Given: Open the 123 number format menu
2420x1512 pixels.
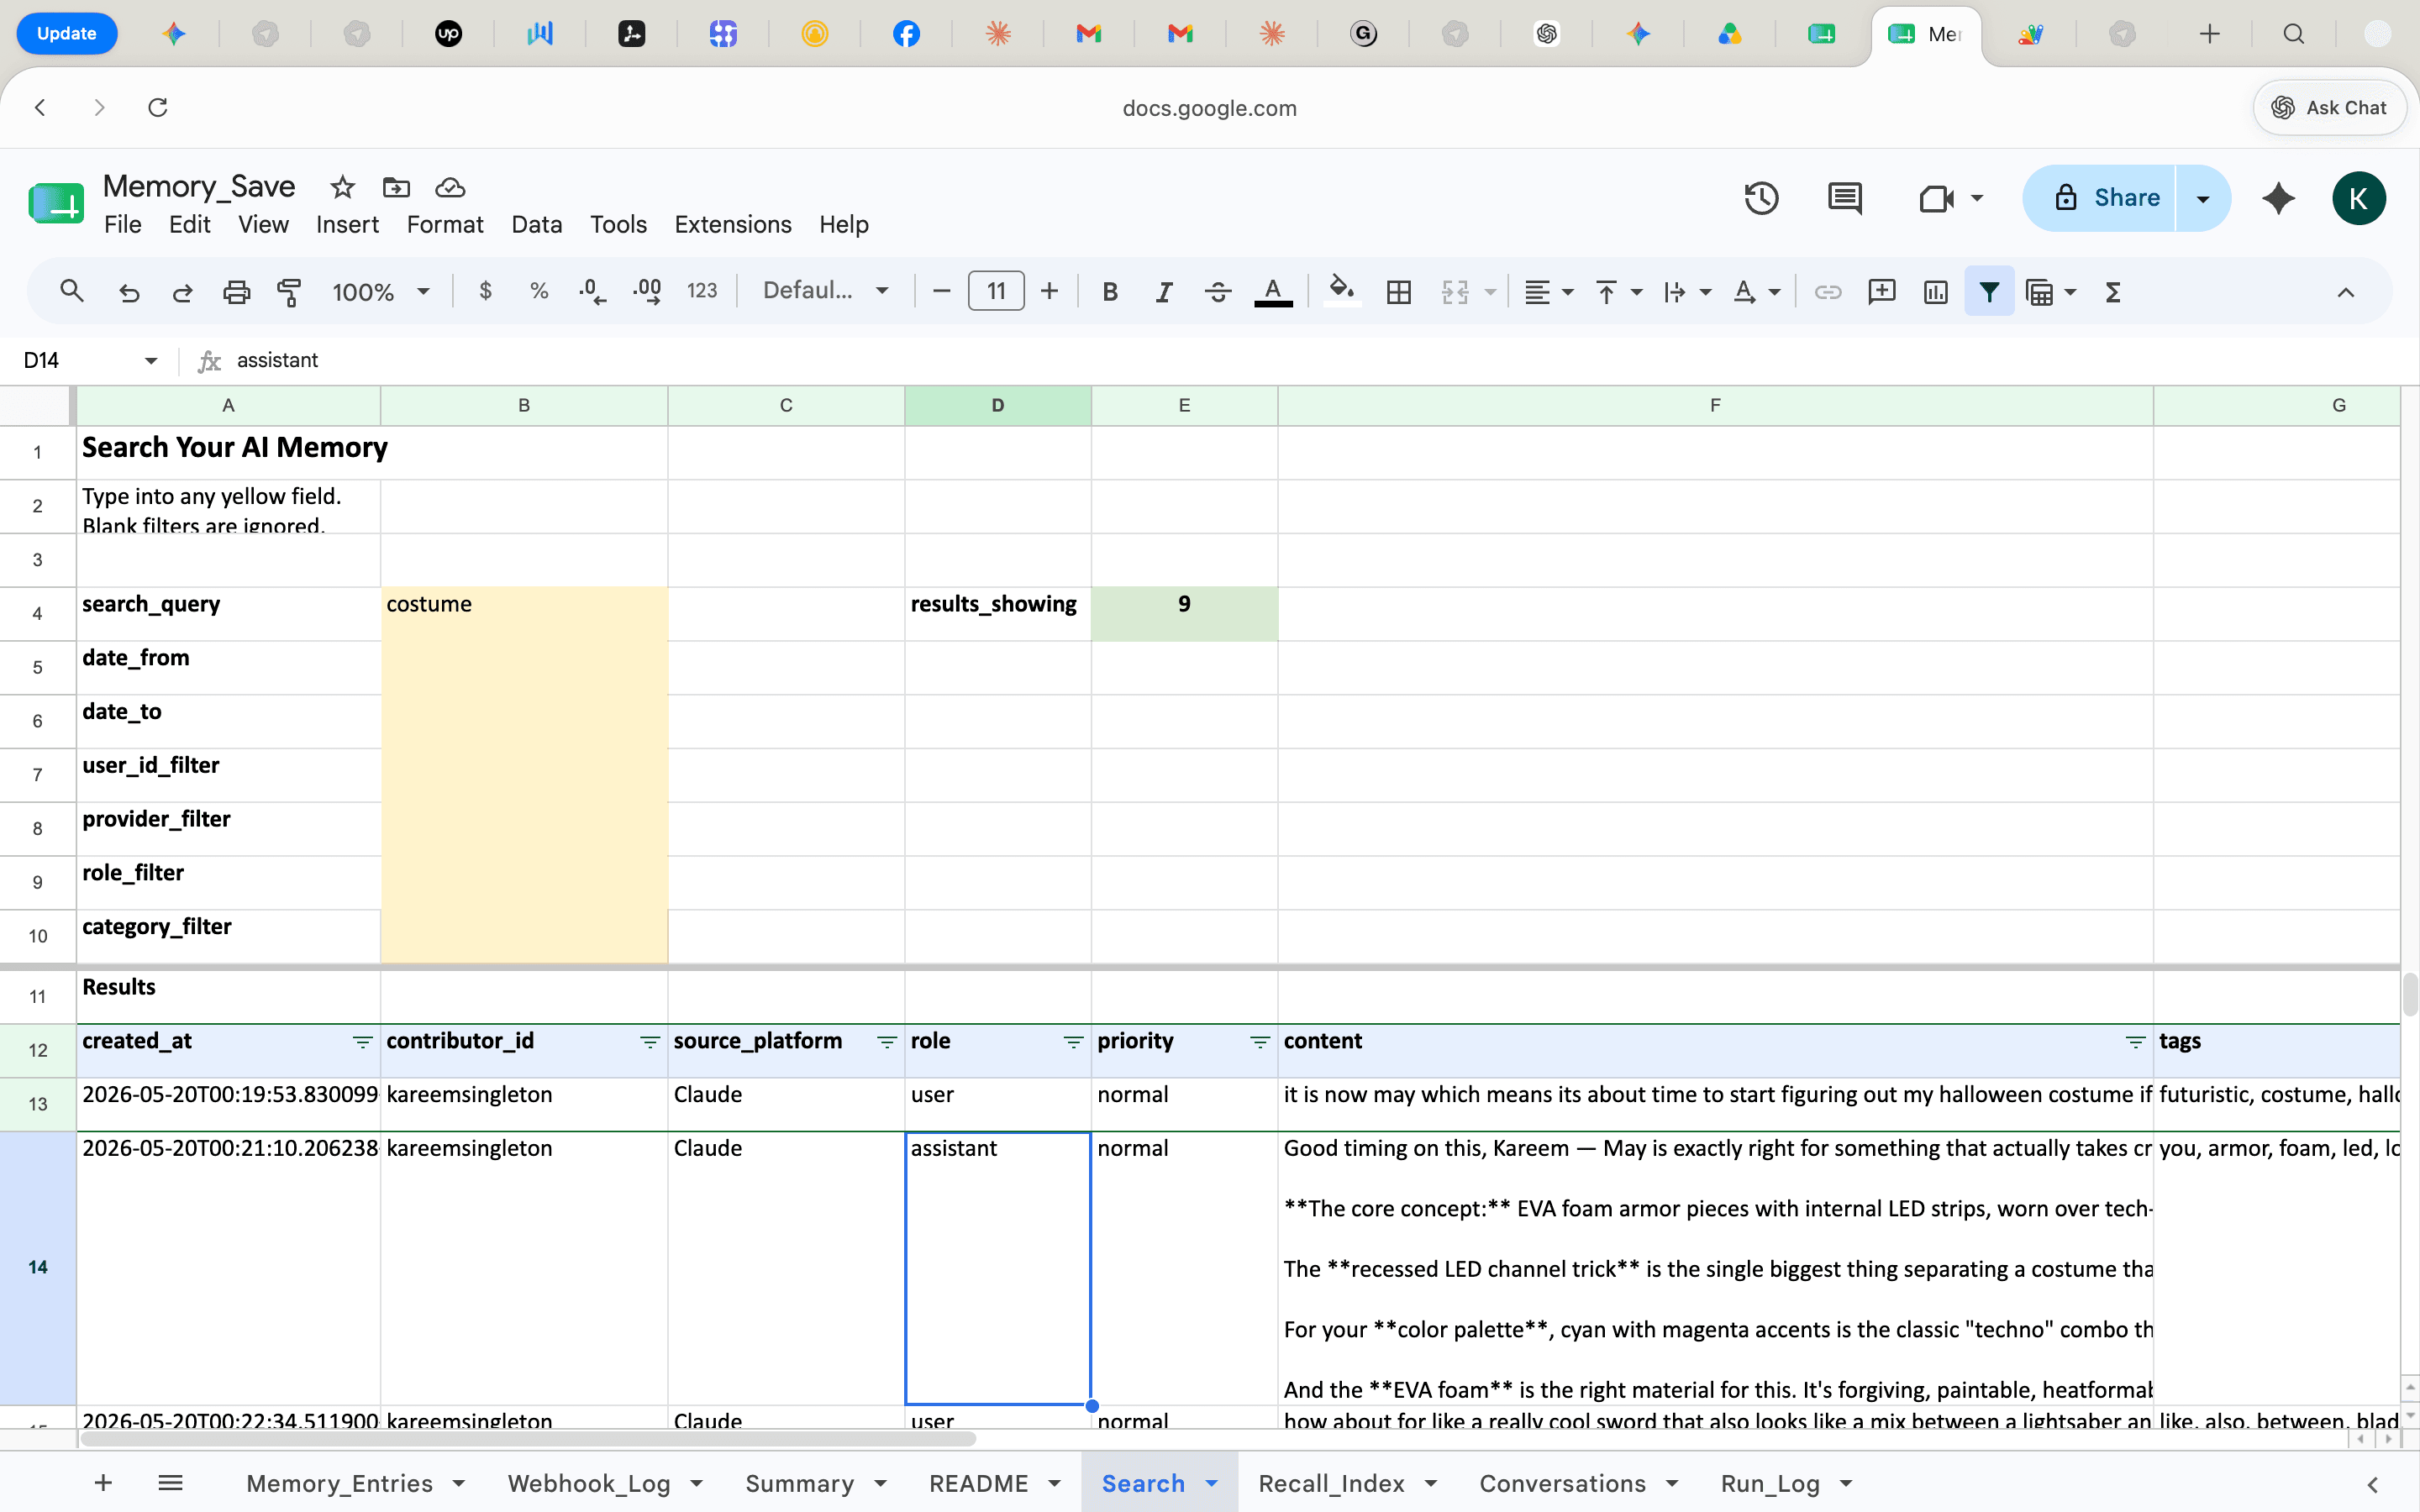Looking at the screenshot, I should (702, 291).
